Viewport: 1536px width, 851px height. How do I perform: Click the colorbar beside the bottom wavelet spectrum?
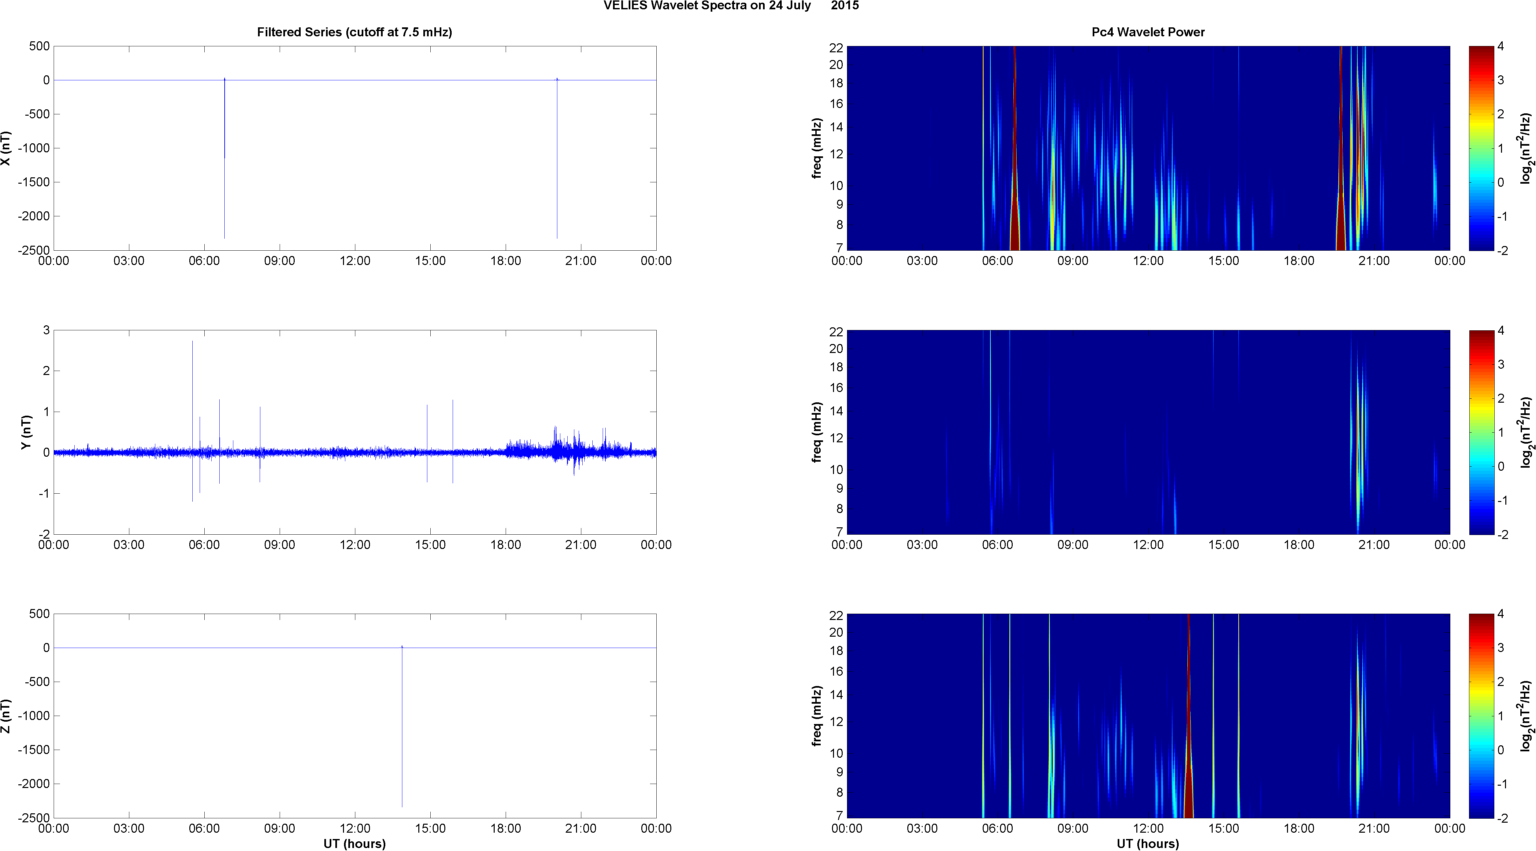click(x=1481, y=716)
